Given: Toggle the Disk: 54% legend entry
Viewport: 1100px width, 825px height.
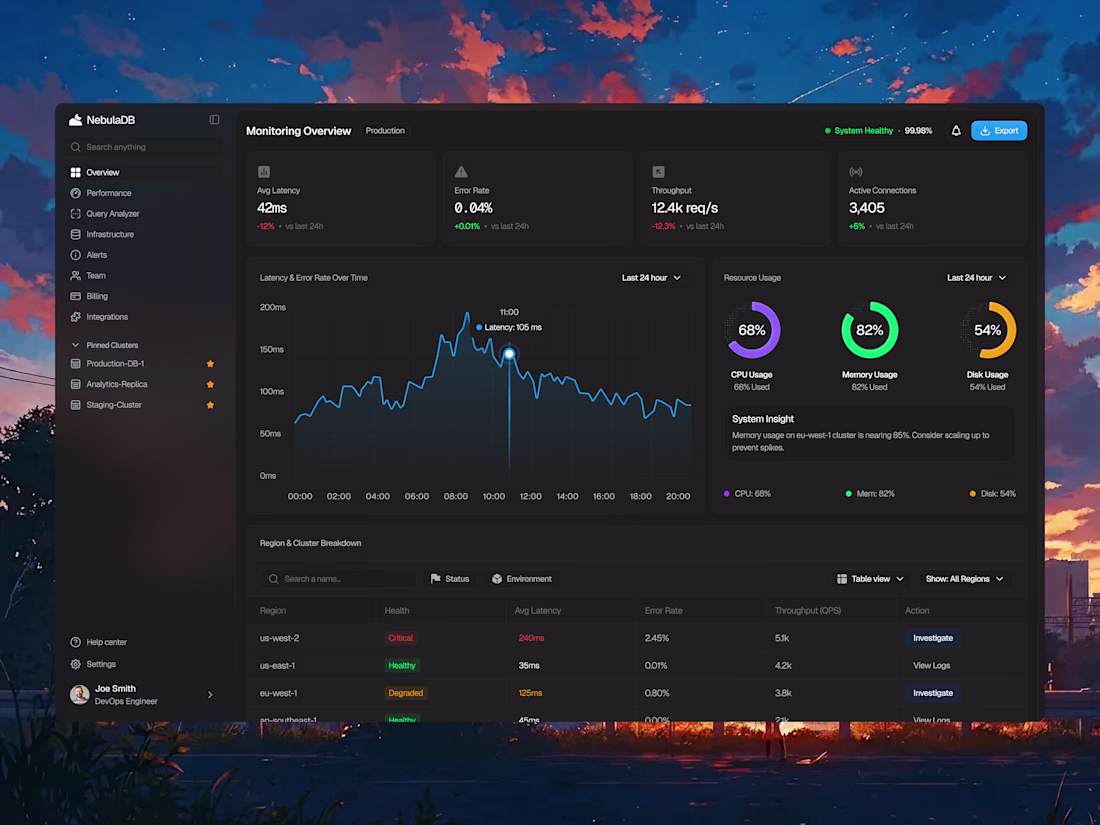Looking at the screenshot, I should [992, 493].
